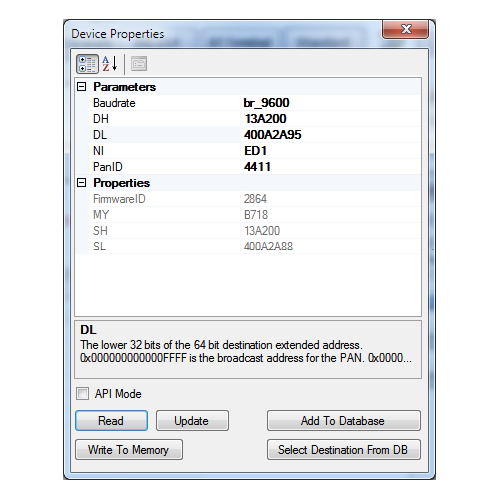Click Write To Memory button
500x500 pixels.
(129, 450)
